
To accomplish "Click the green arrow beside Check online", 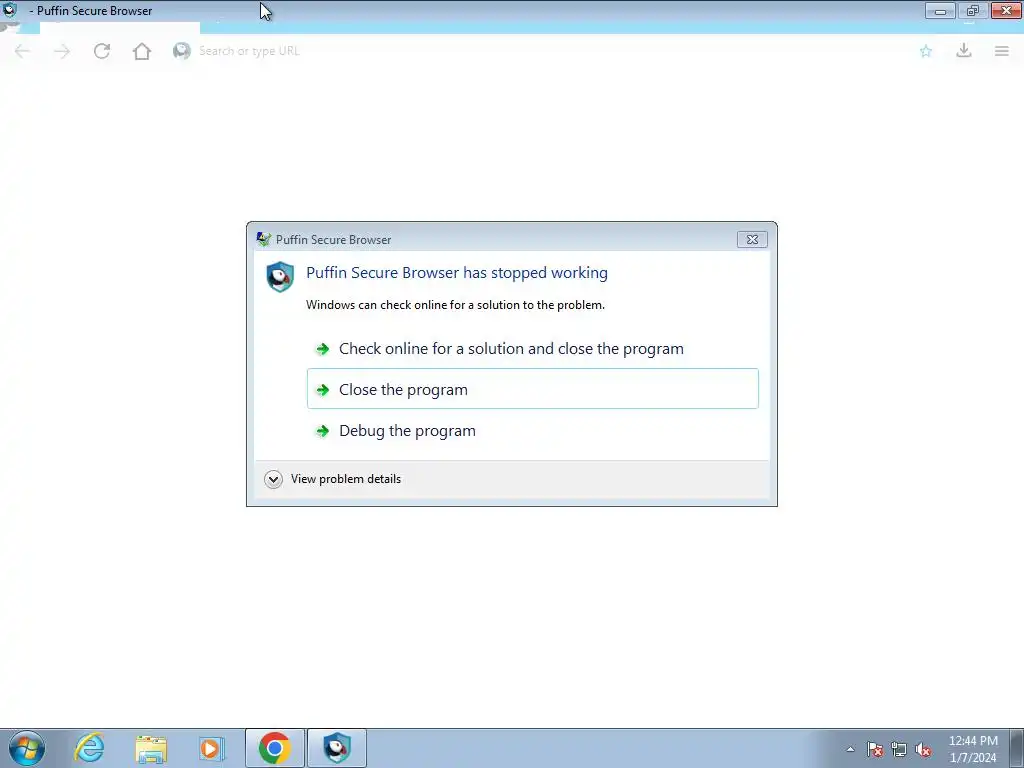I will click(323, 349).
